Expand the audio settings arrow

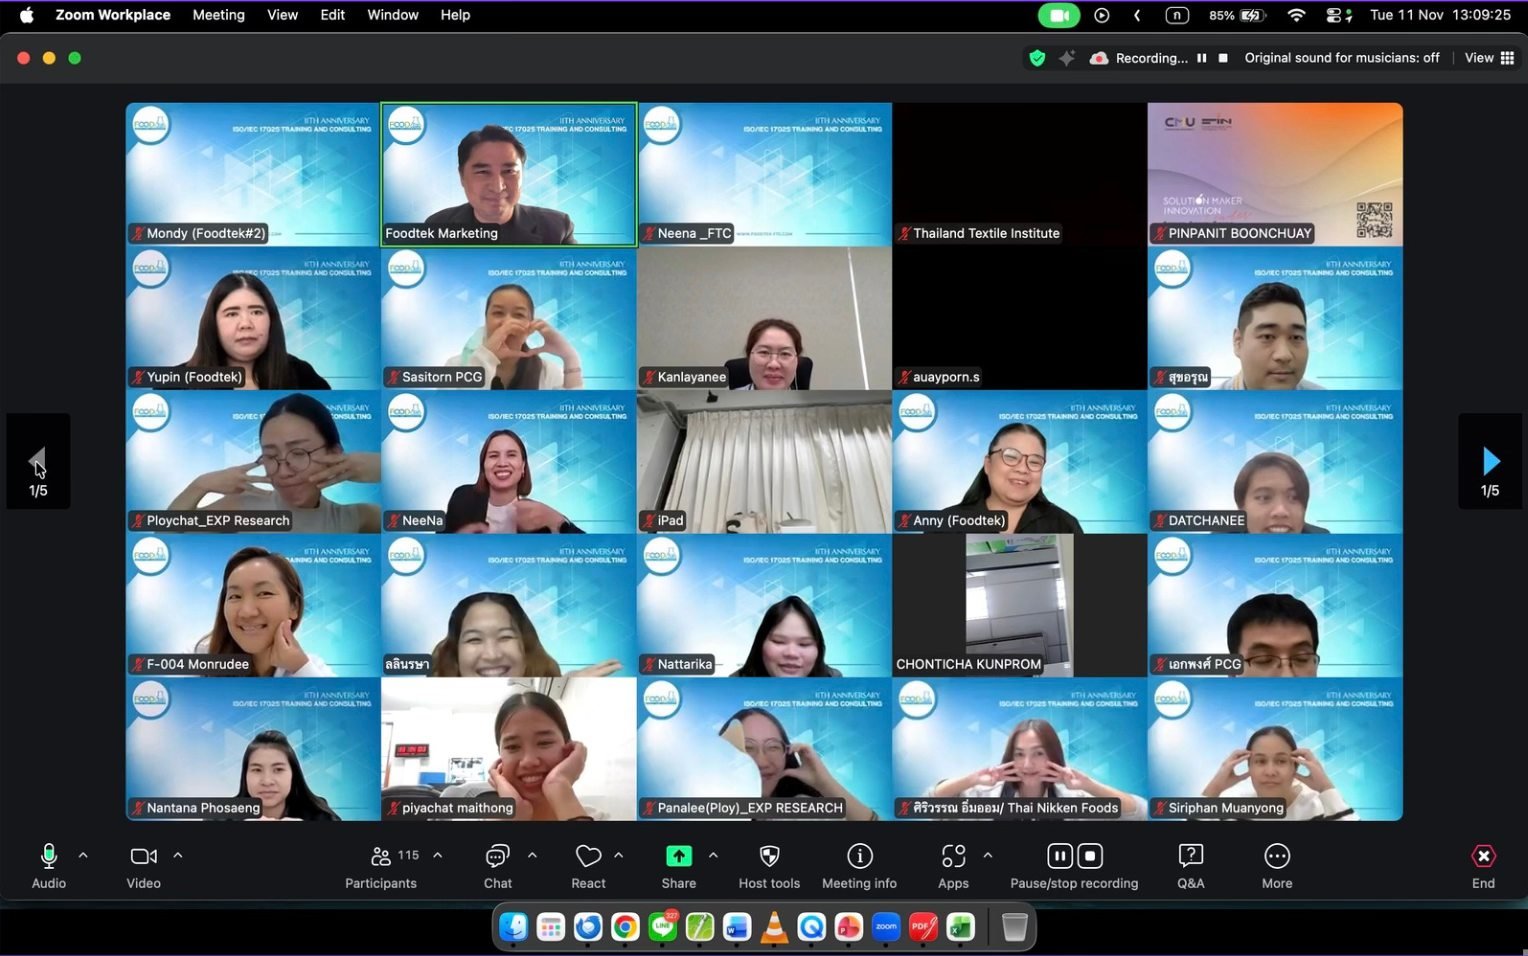(83, 856)
